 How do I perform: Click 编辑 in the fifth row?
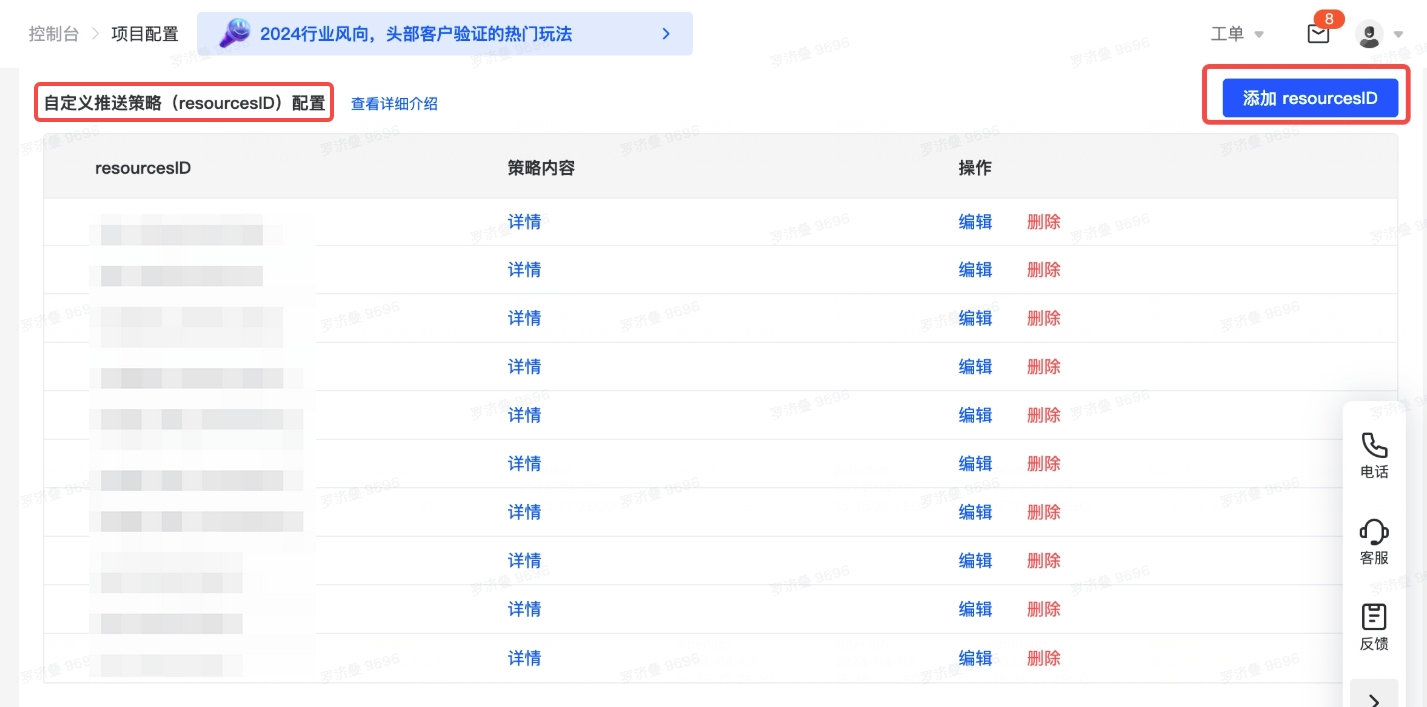975,415
